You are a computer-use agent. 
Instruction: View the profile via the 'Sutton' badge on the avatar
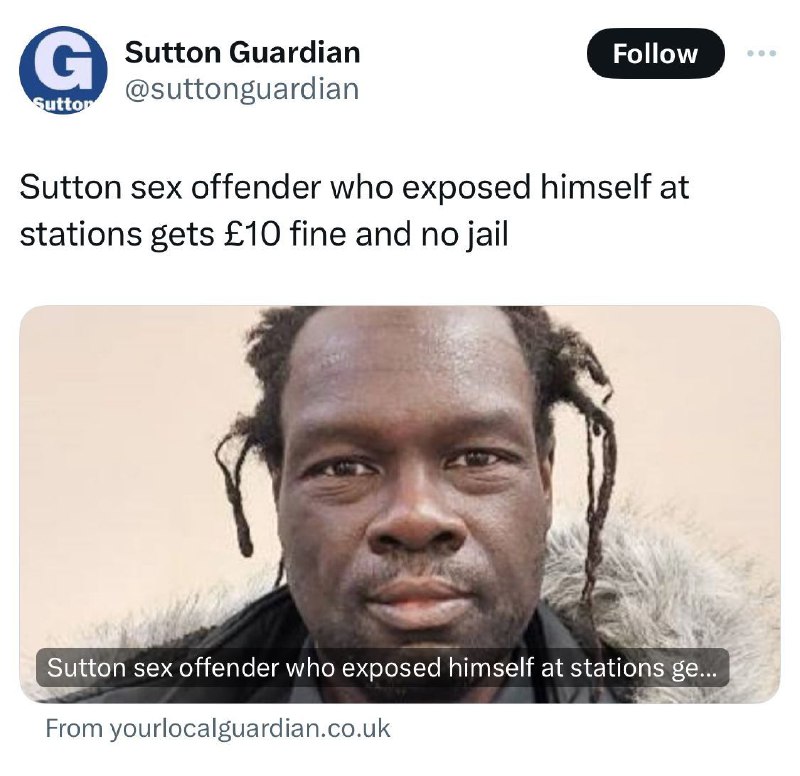[x=64, y=105]
